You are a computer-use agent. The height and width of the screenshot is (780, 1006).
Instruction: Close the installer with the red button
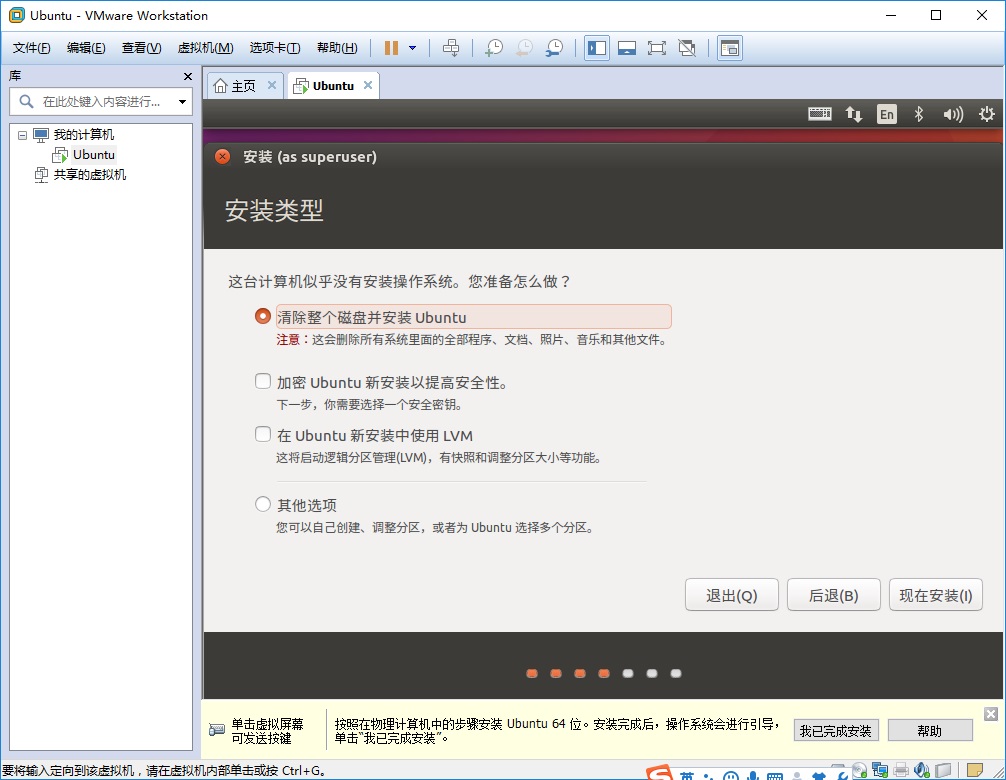(223, 157)
